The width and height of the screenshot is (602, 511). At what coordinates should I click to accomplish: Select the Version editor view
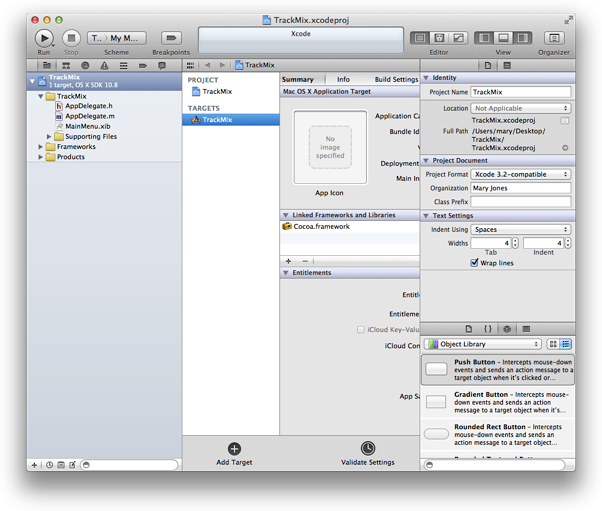[458, 38]
